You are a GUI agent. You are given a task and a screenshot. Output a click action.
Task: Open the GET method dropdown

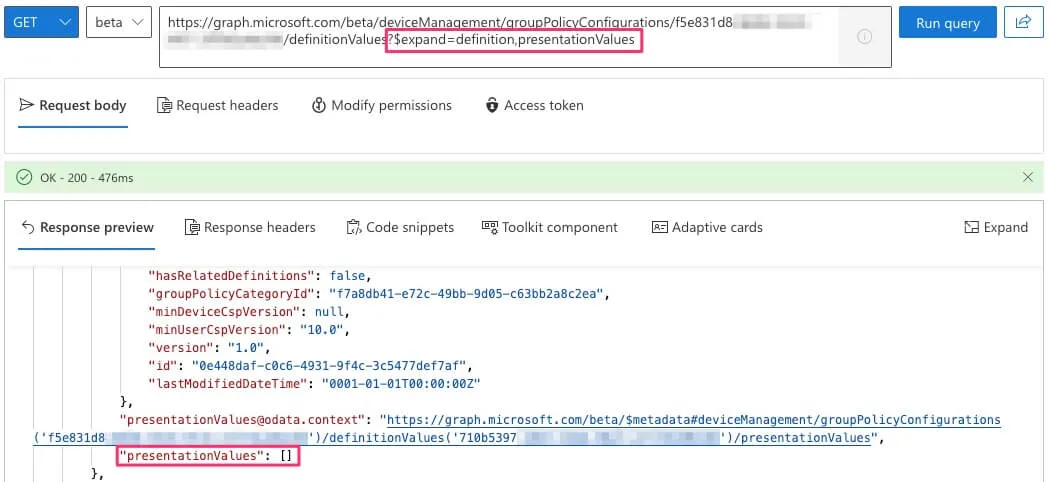tap(42, 22)
